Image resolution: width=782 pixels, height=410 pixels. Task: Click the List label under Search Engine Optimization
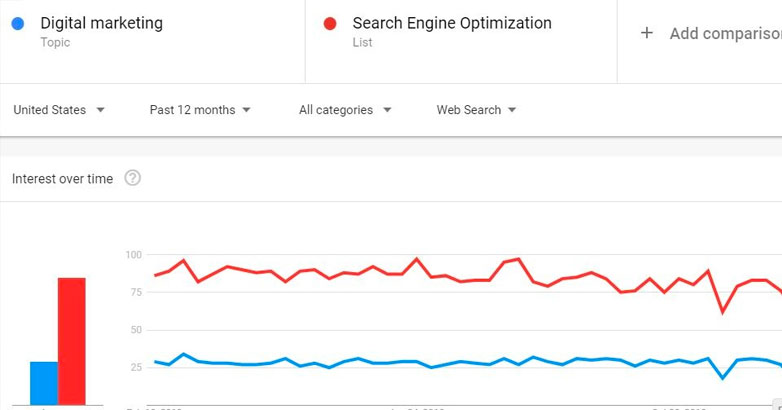tap(362, 43)
